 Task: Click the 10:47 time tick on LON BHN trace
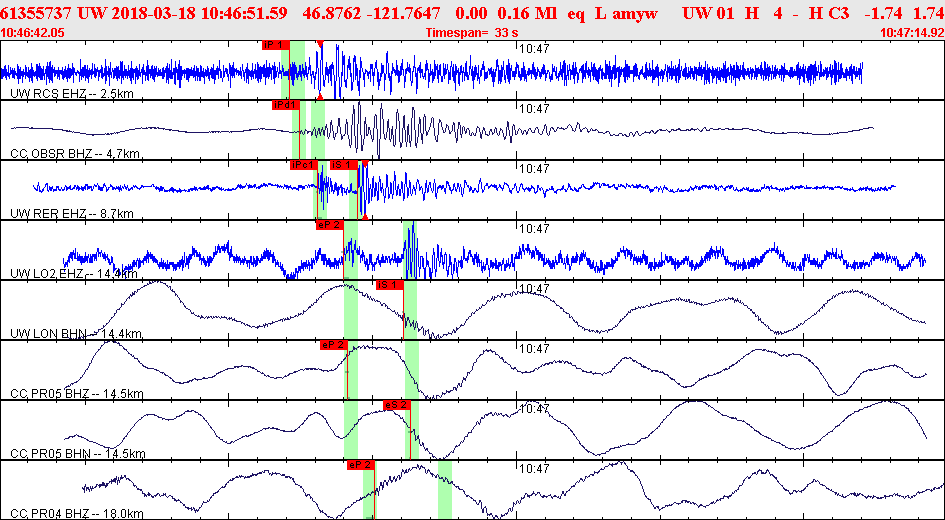tap(534, 289)
